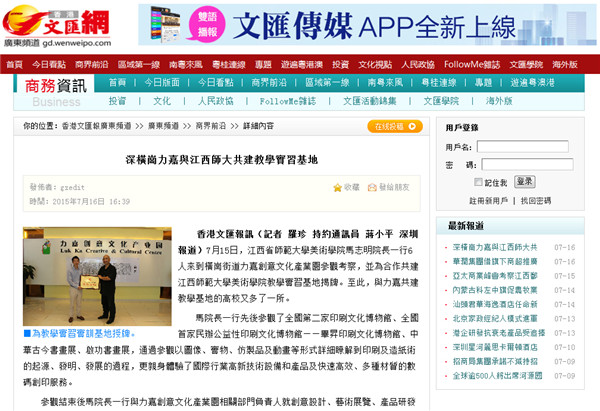
Task: Open news 亞太商業峰會考察江西鄱
Action: pos(495,276)
